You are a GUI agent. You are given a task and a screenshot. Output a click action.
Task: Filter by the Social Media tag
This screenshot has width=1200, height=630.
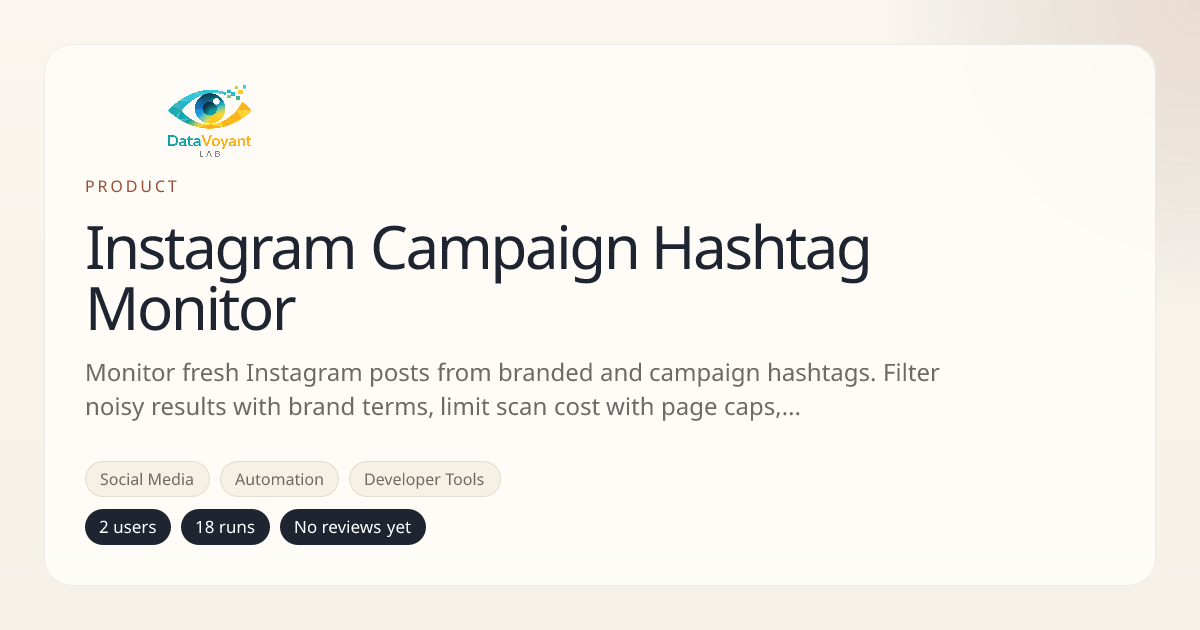(x=147, y=479)
